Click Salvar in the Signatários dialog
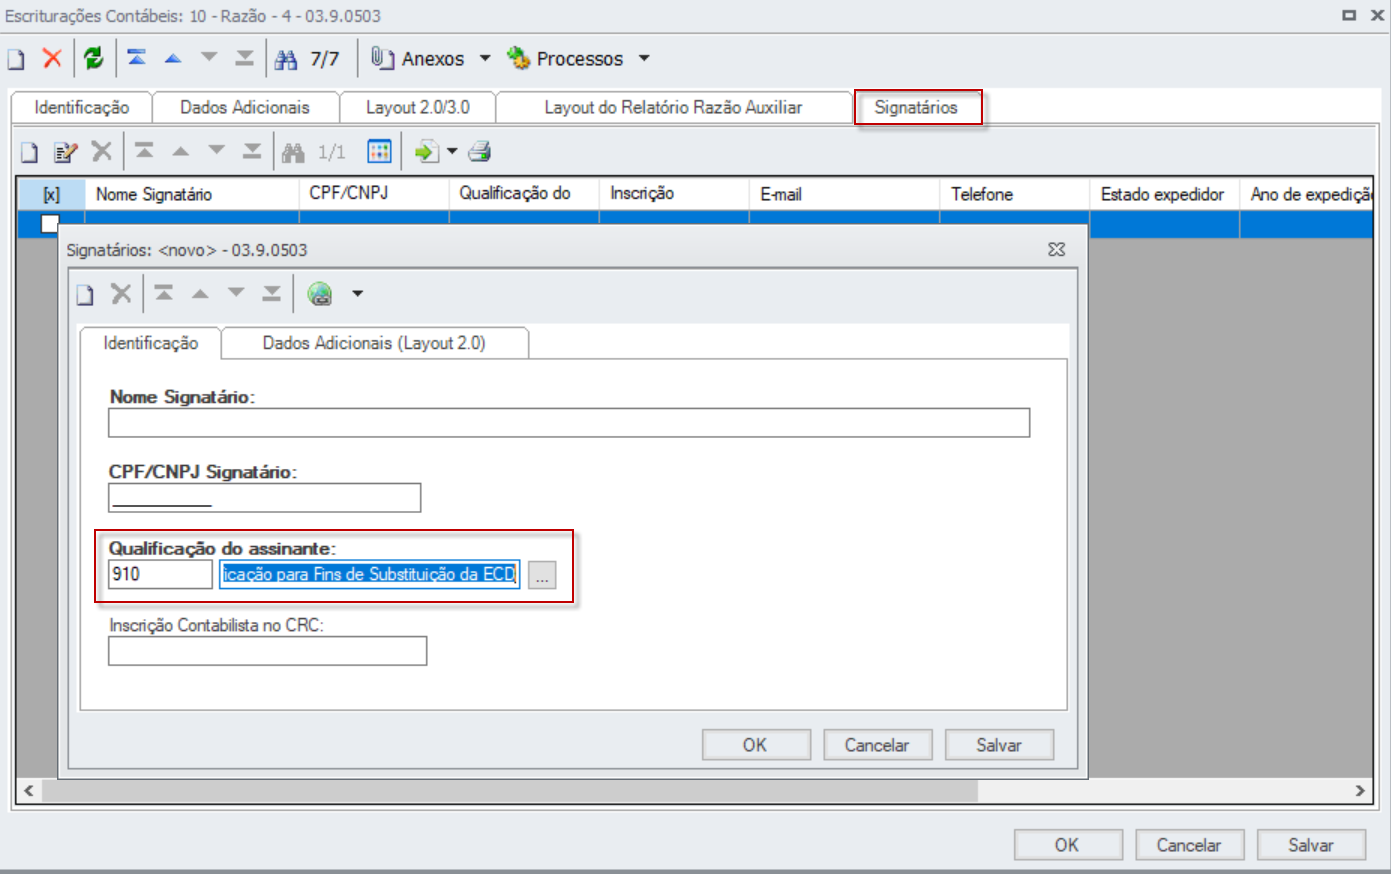This screenshot has width=1391, height=874. (x=999, y=745)
